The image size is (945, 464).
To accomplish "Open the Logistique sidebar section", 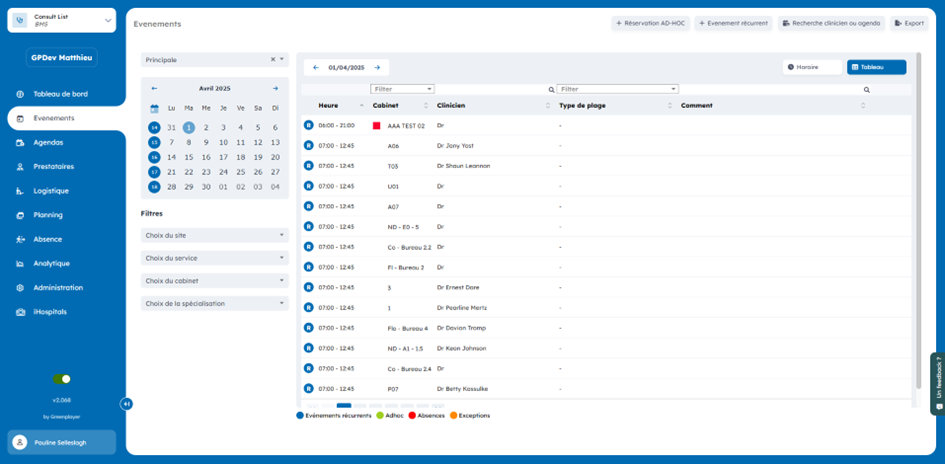I will click(x=50, y=191).
